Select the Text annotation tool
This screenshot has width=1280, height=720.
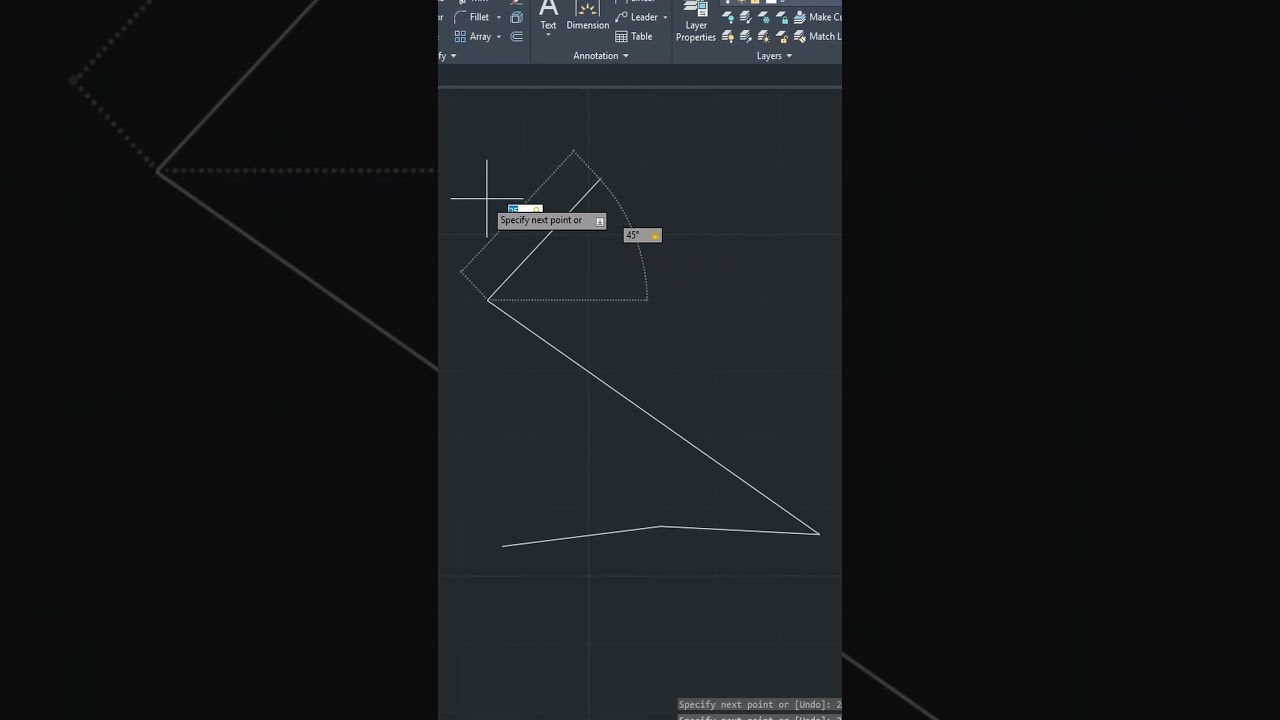(548, 15)
